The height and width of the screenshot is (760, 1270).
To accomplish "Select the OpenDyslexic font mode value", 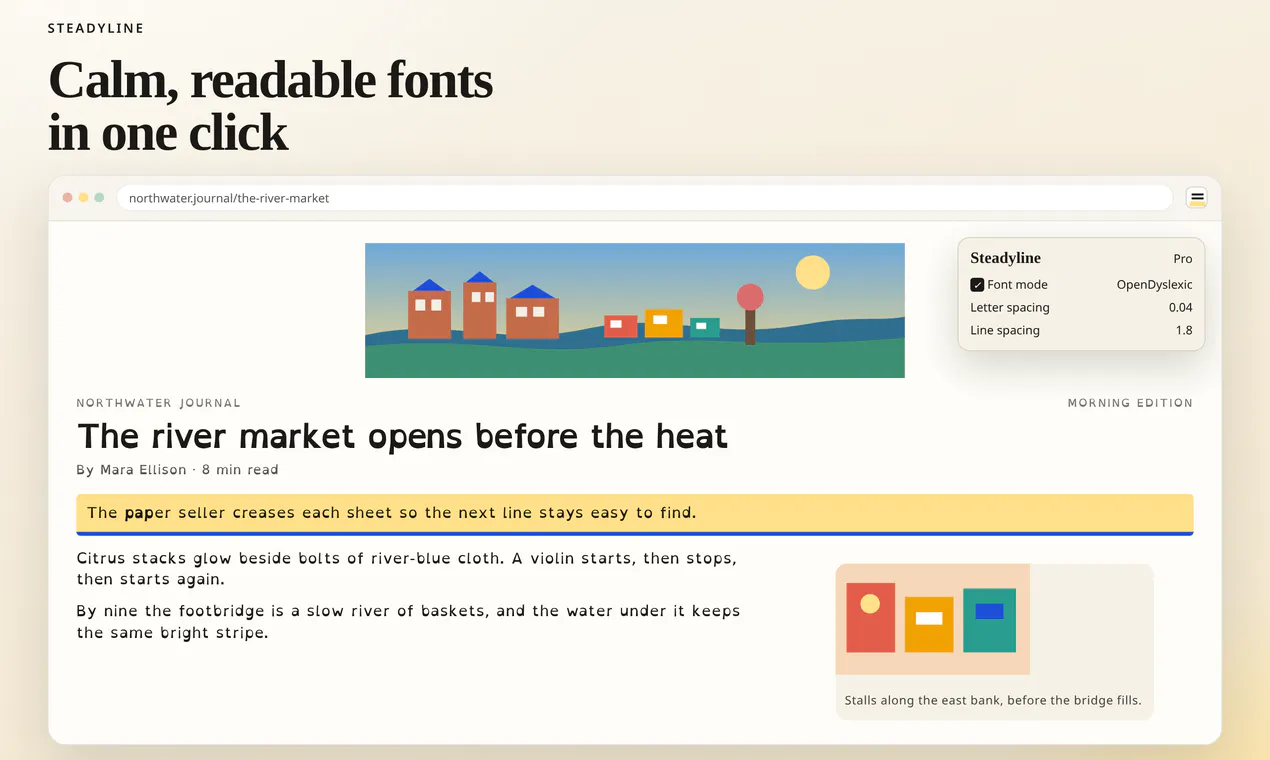I will (x=1154, y=285).
